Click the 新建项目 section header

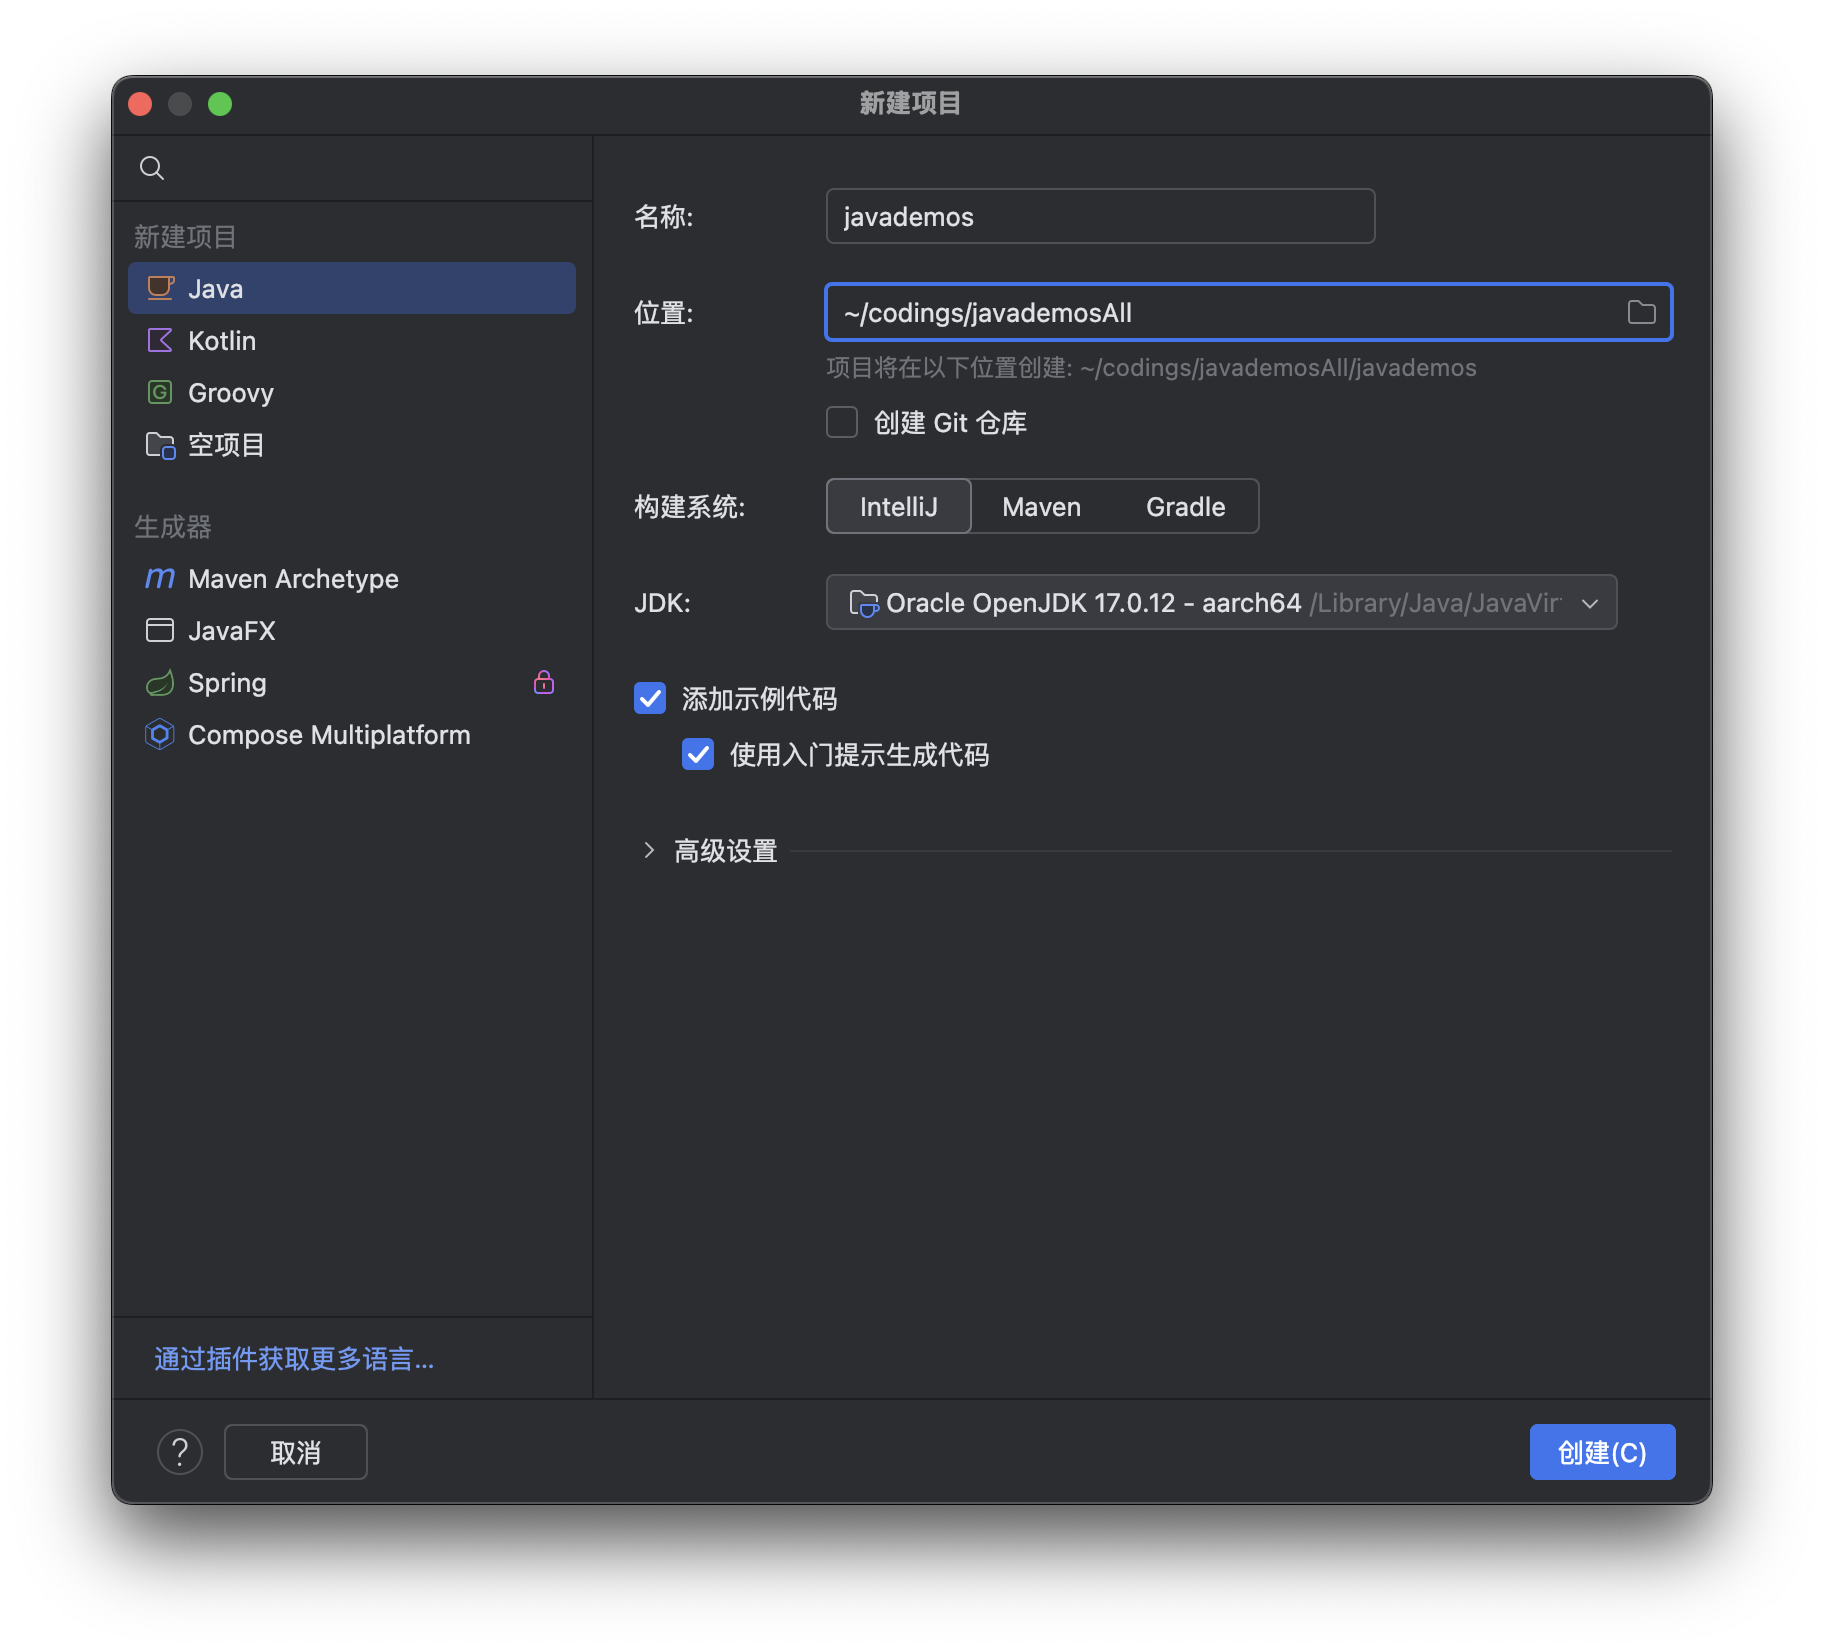pos(185,237)
